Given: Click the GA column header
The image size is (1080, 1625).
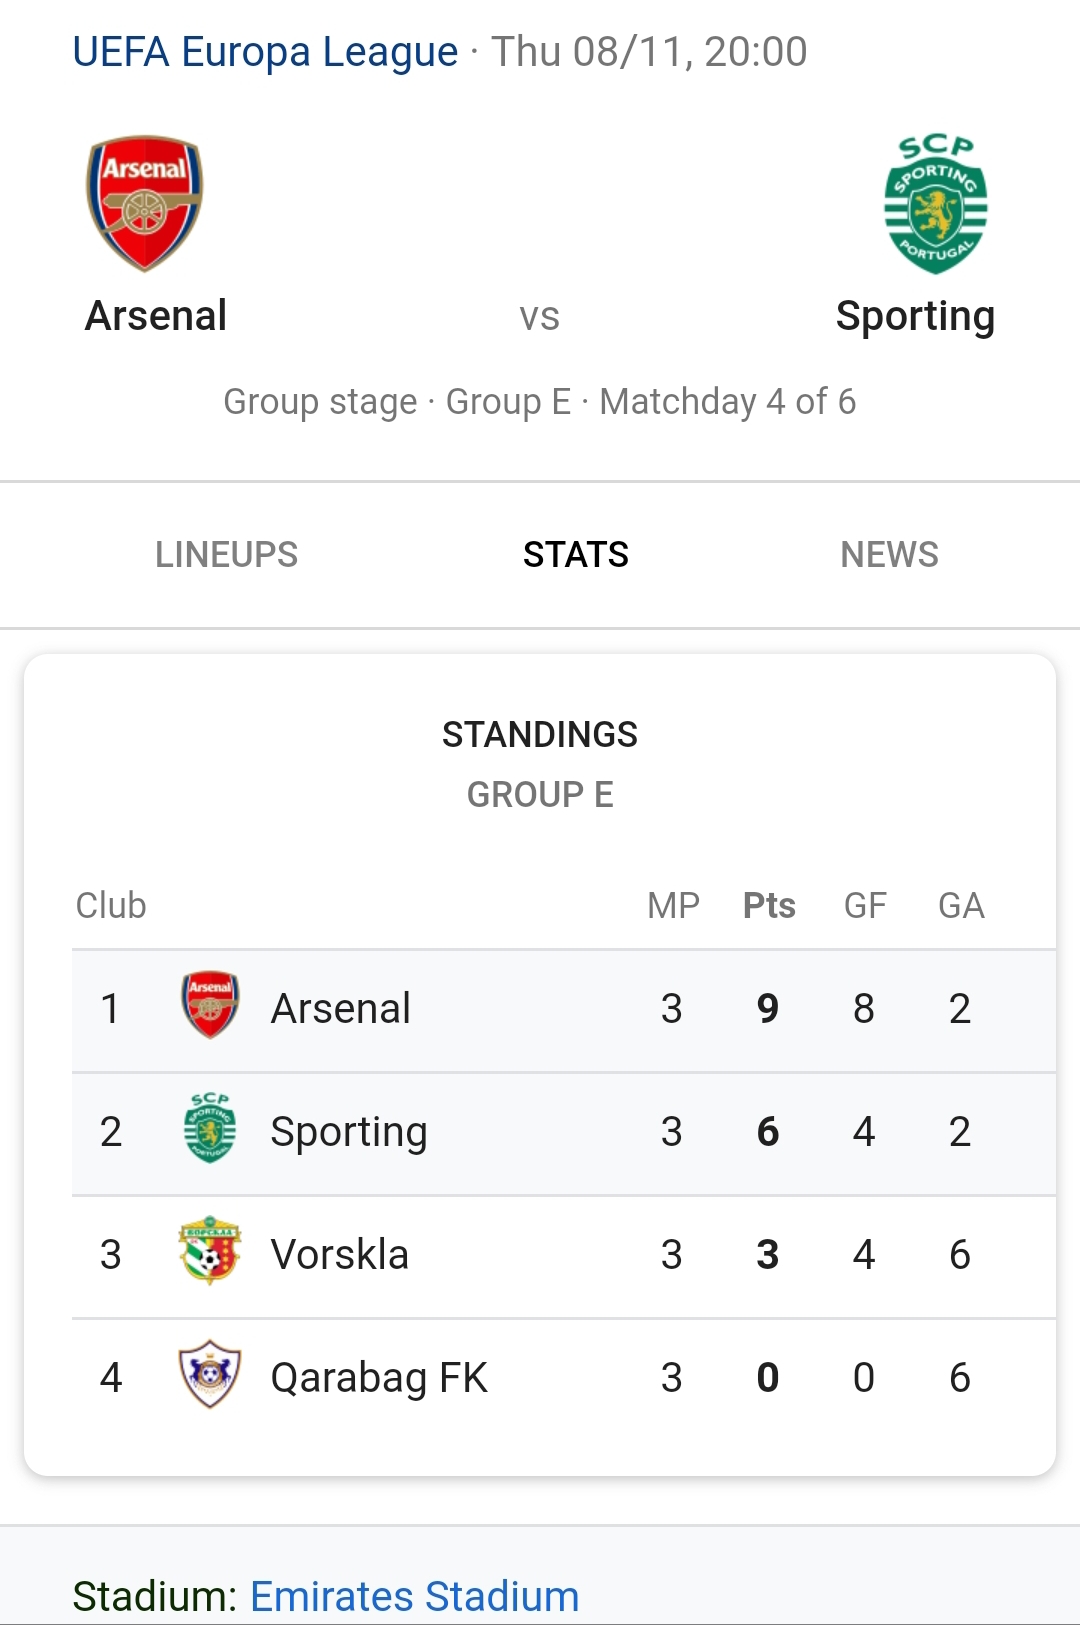Looking at the screenshot, I should click(x=961, y=905).
